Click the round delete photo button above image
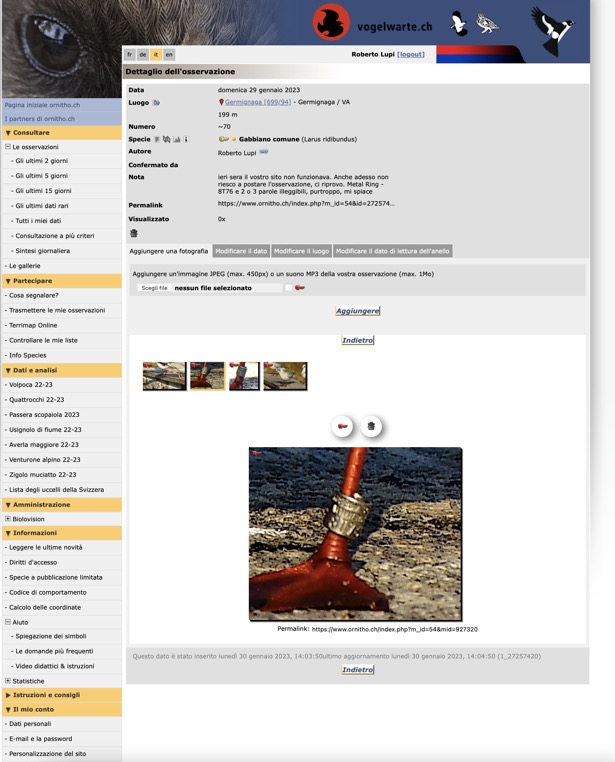Screen dimensions: 615x762 tap(371, 426)
